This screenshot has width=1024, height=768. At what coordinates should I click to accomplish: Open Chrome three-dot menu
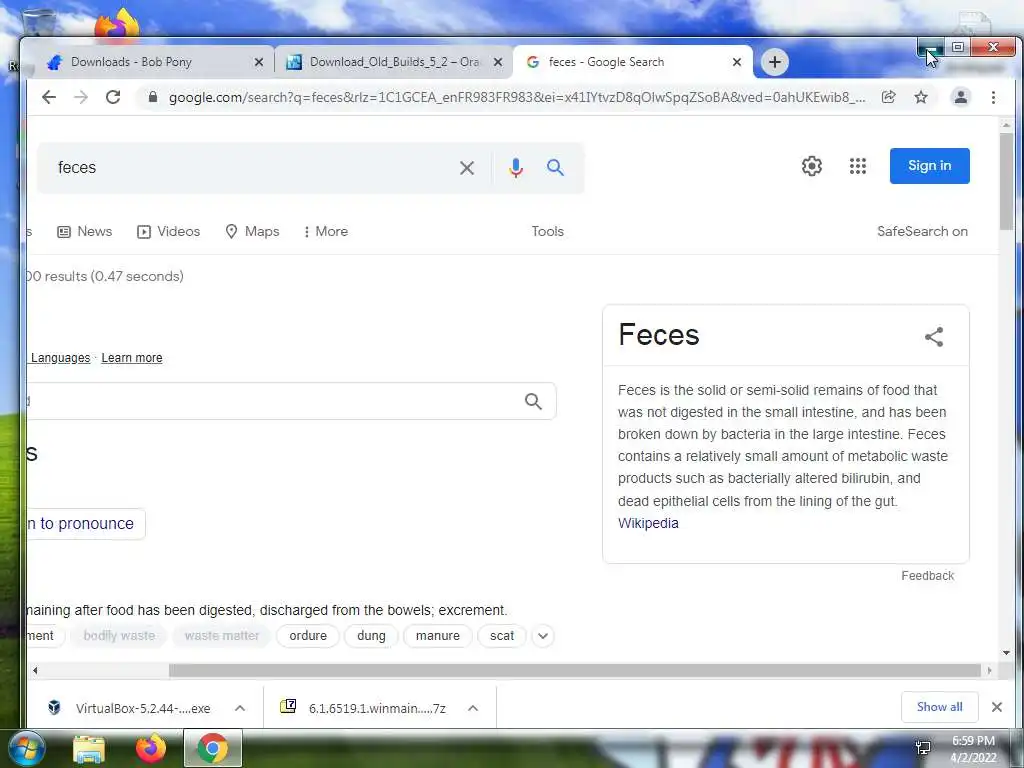[x=993, y=97]
